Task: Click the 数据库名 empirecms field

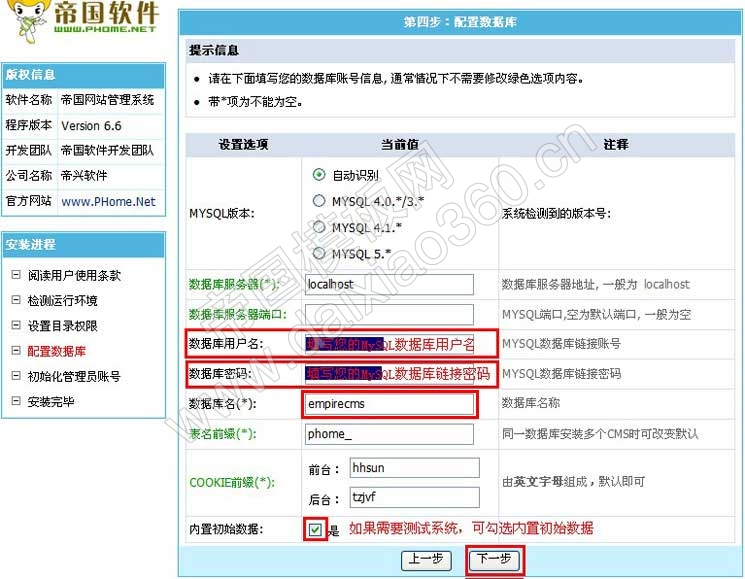Action: pyautogui.click(x=390, y=404)
